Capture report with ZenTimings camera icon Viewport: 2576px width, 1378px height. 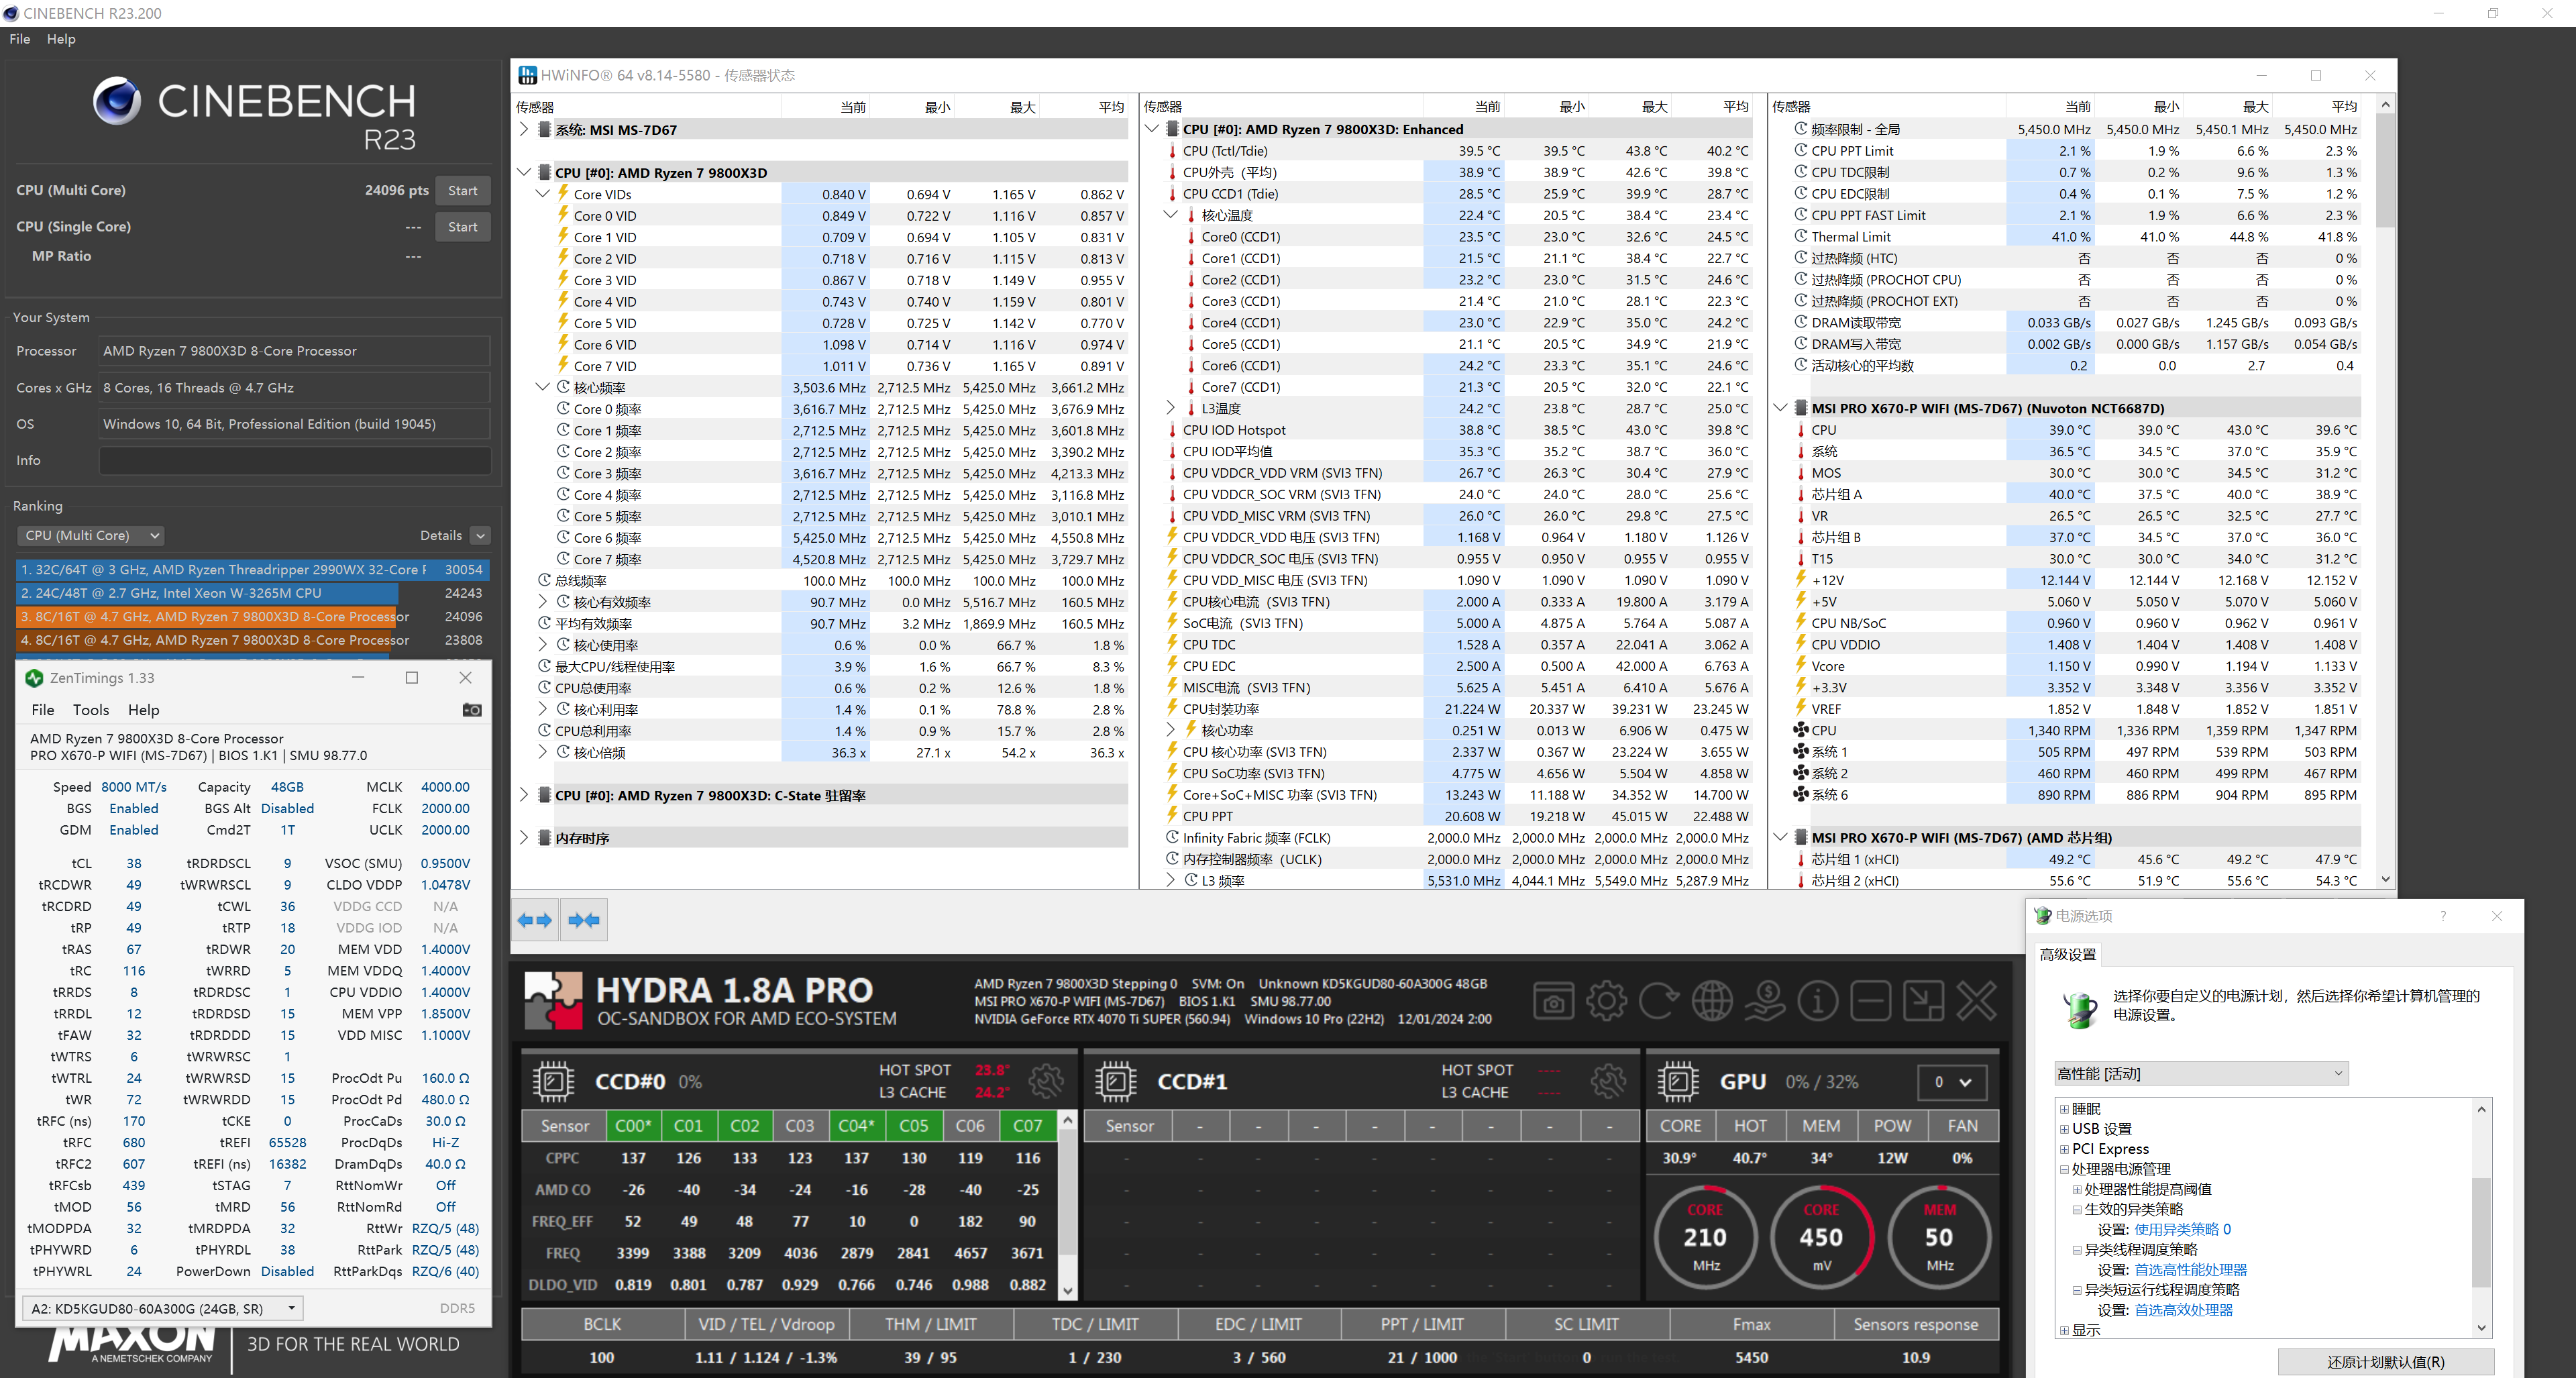(472, 710)
